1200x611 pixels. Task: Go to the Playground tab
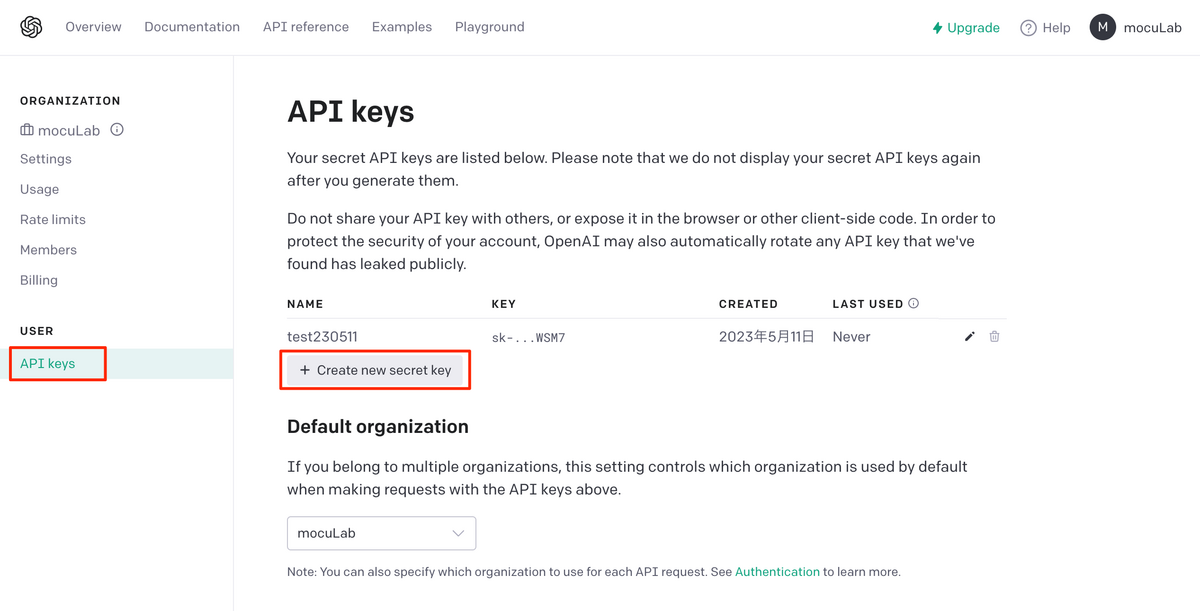489,27
